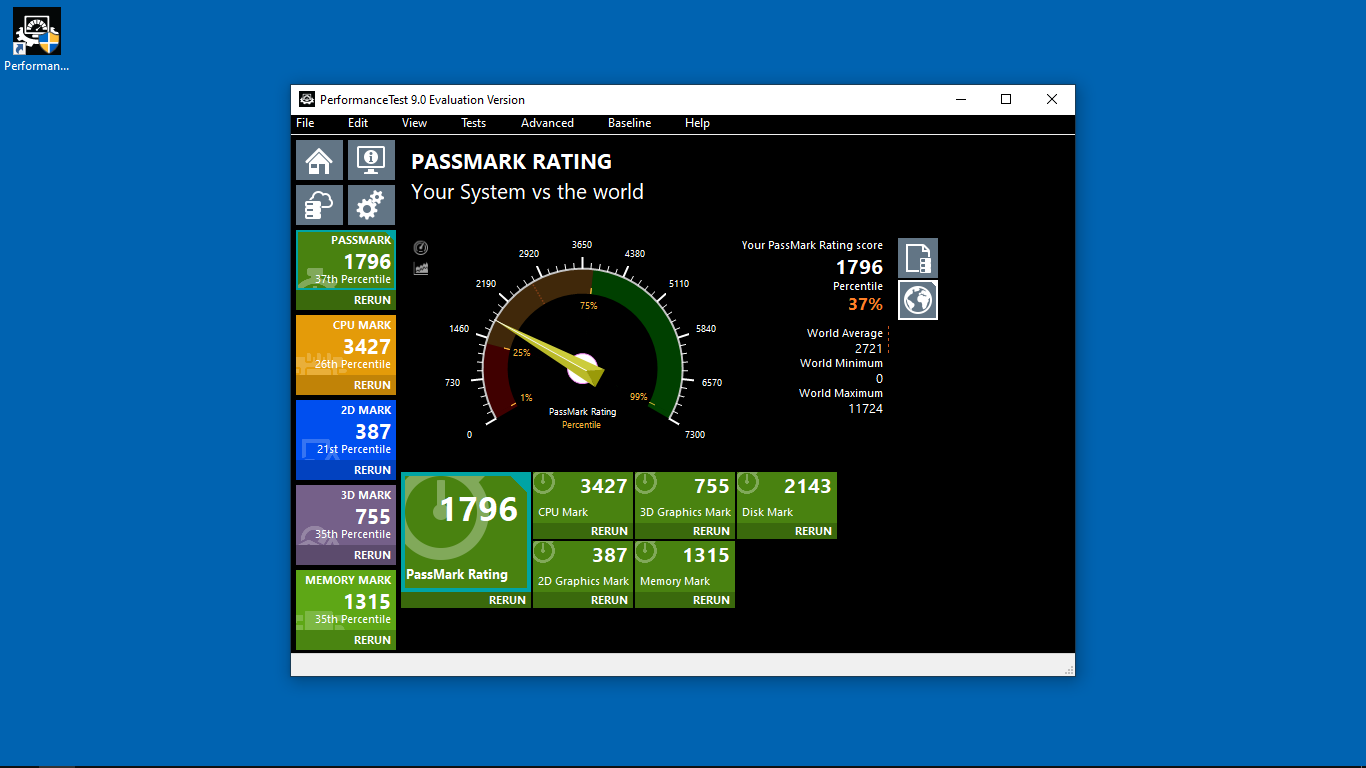Open the Baseline menu
Screen dimensions: 1366x768
[x=629, y=123]
